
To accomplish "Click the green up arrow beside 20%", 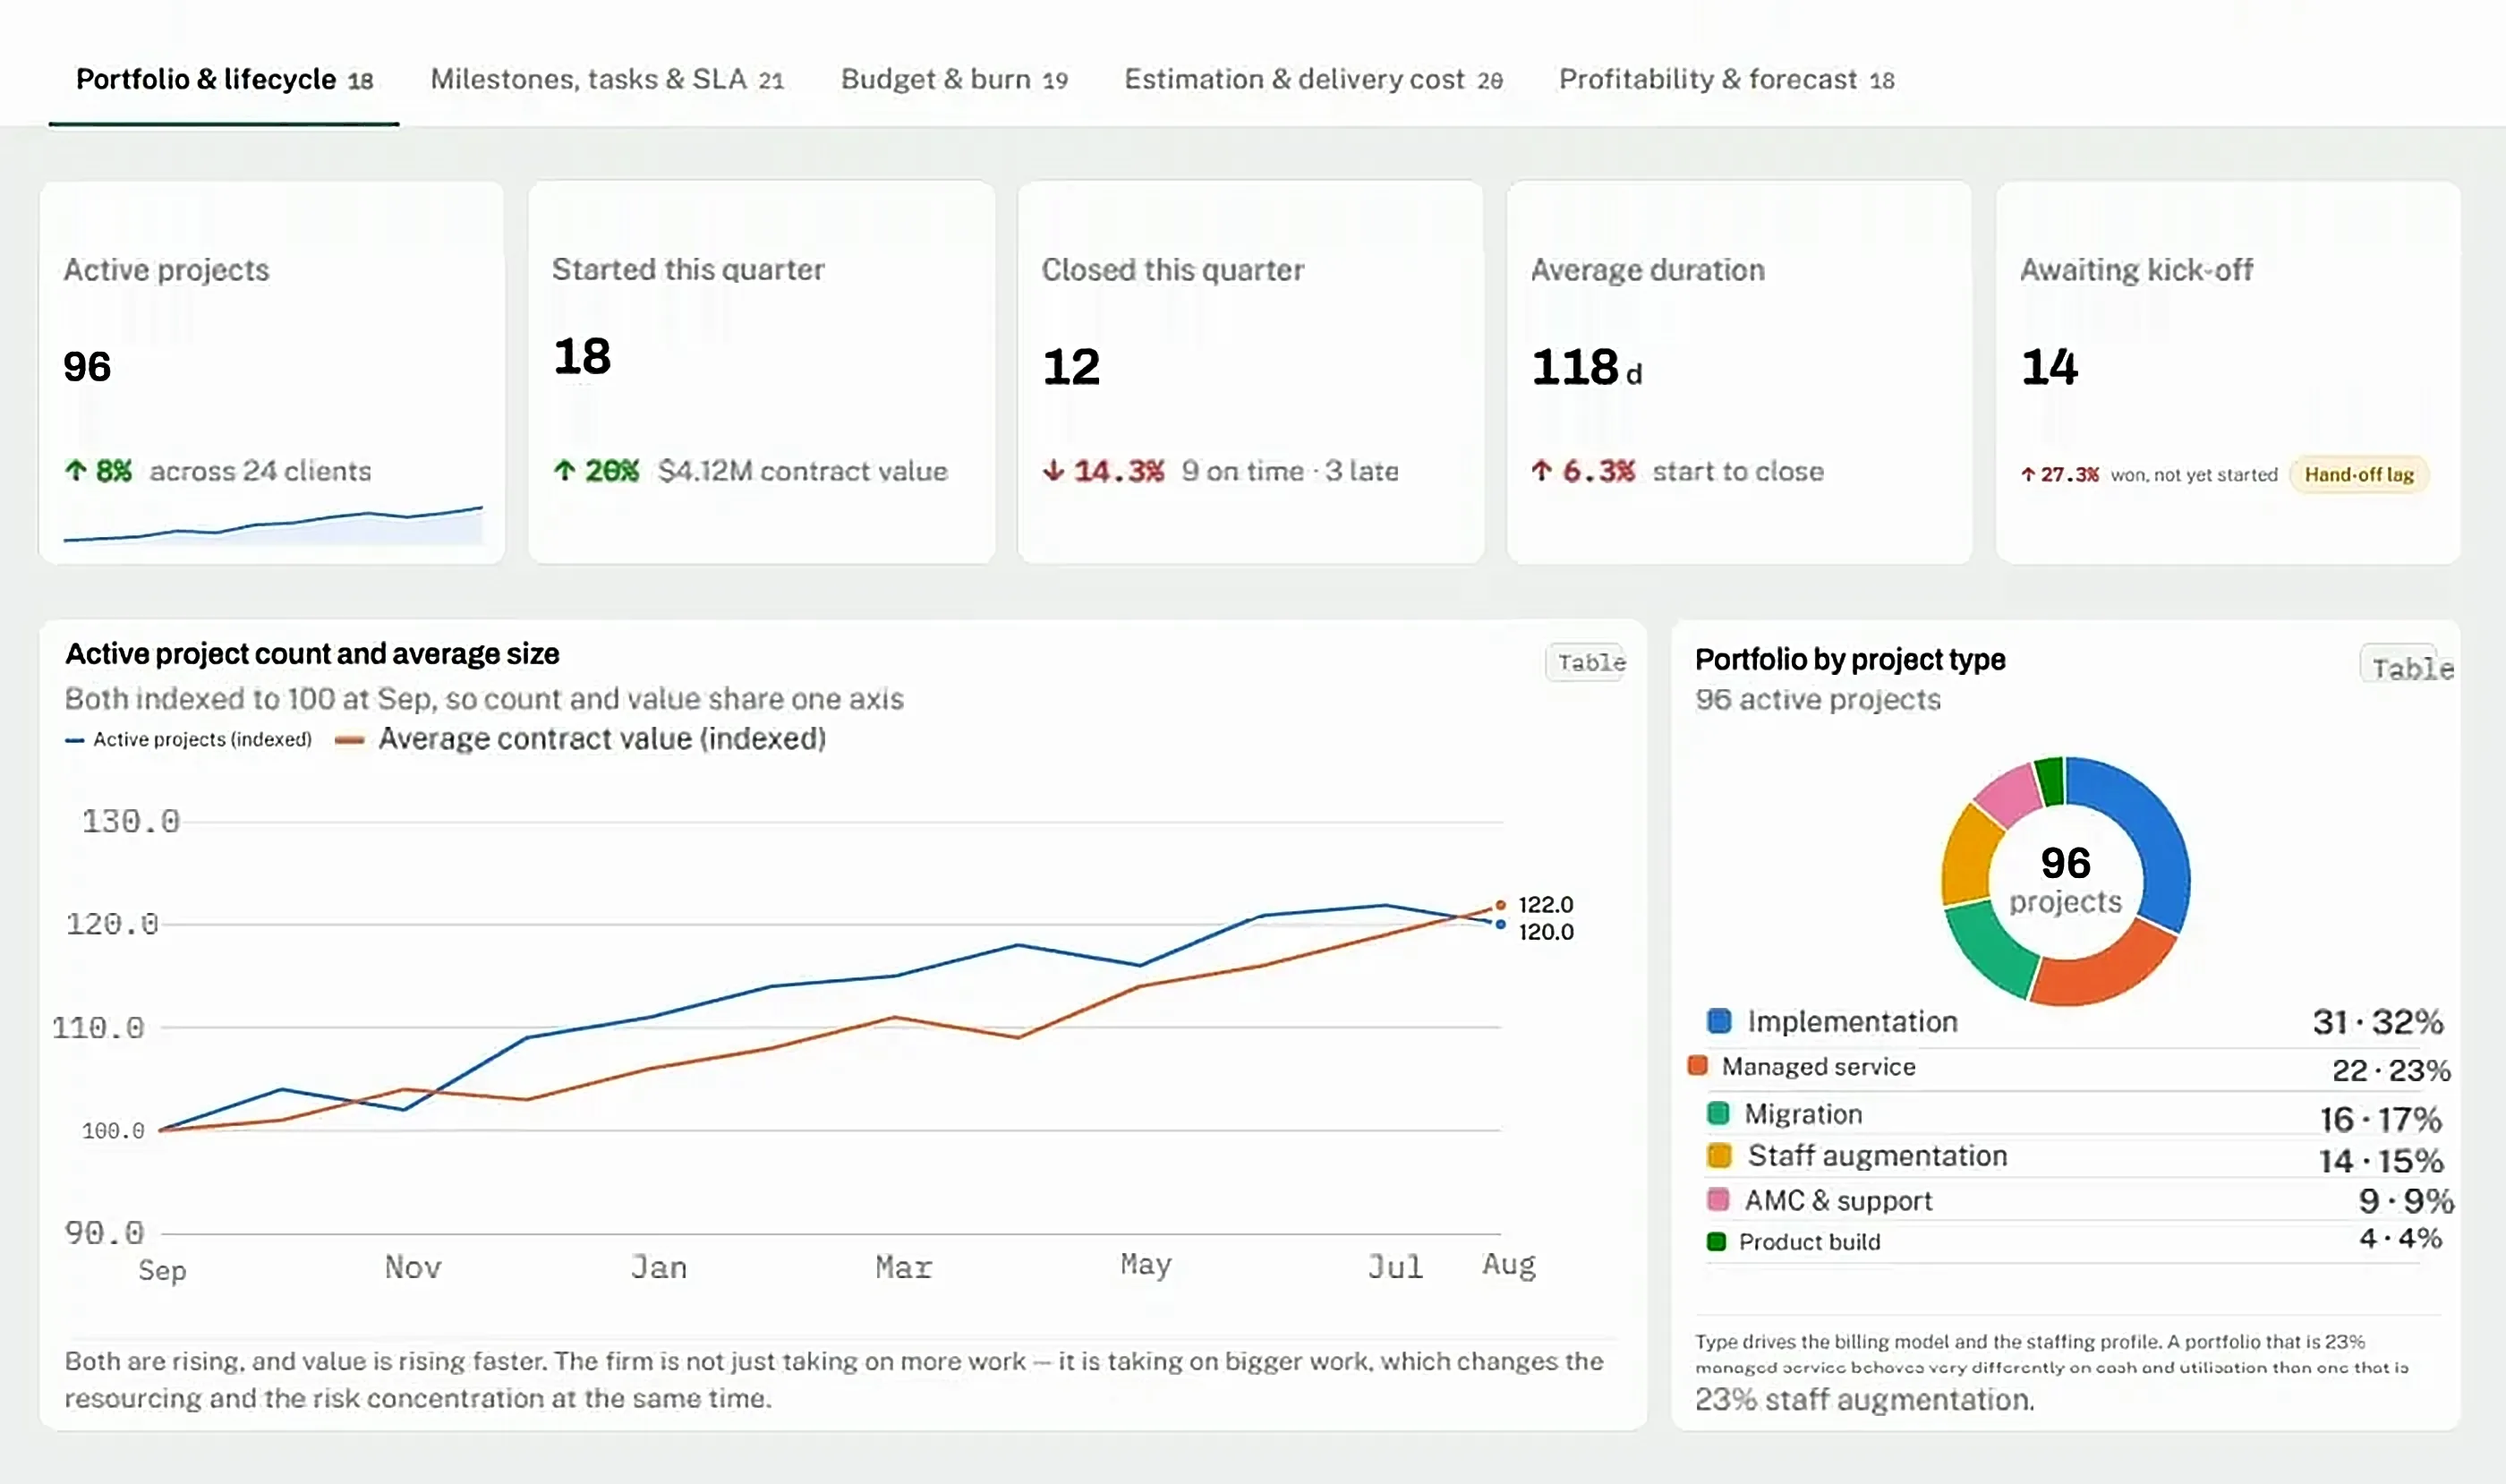I will 565,471.
